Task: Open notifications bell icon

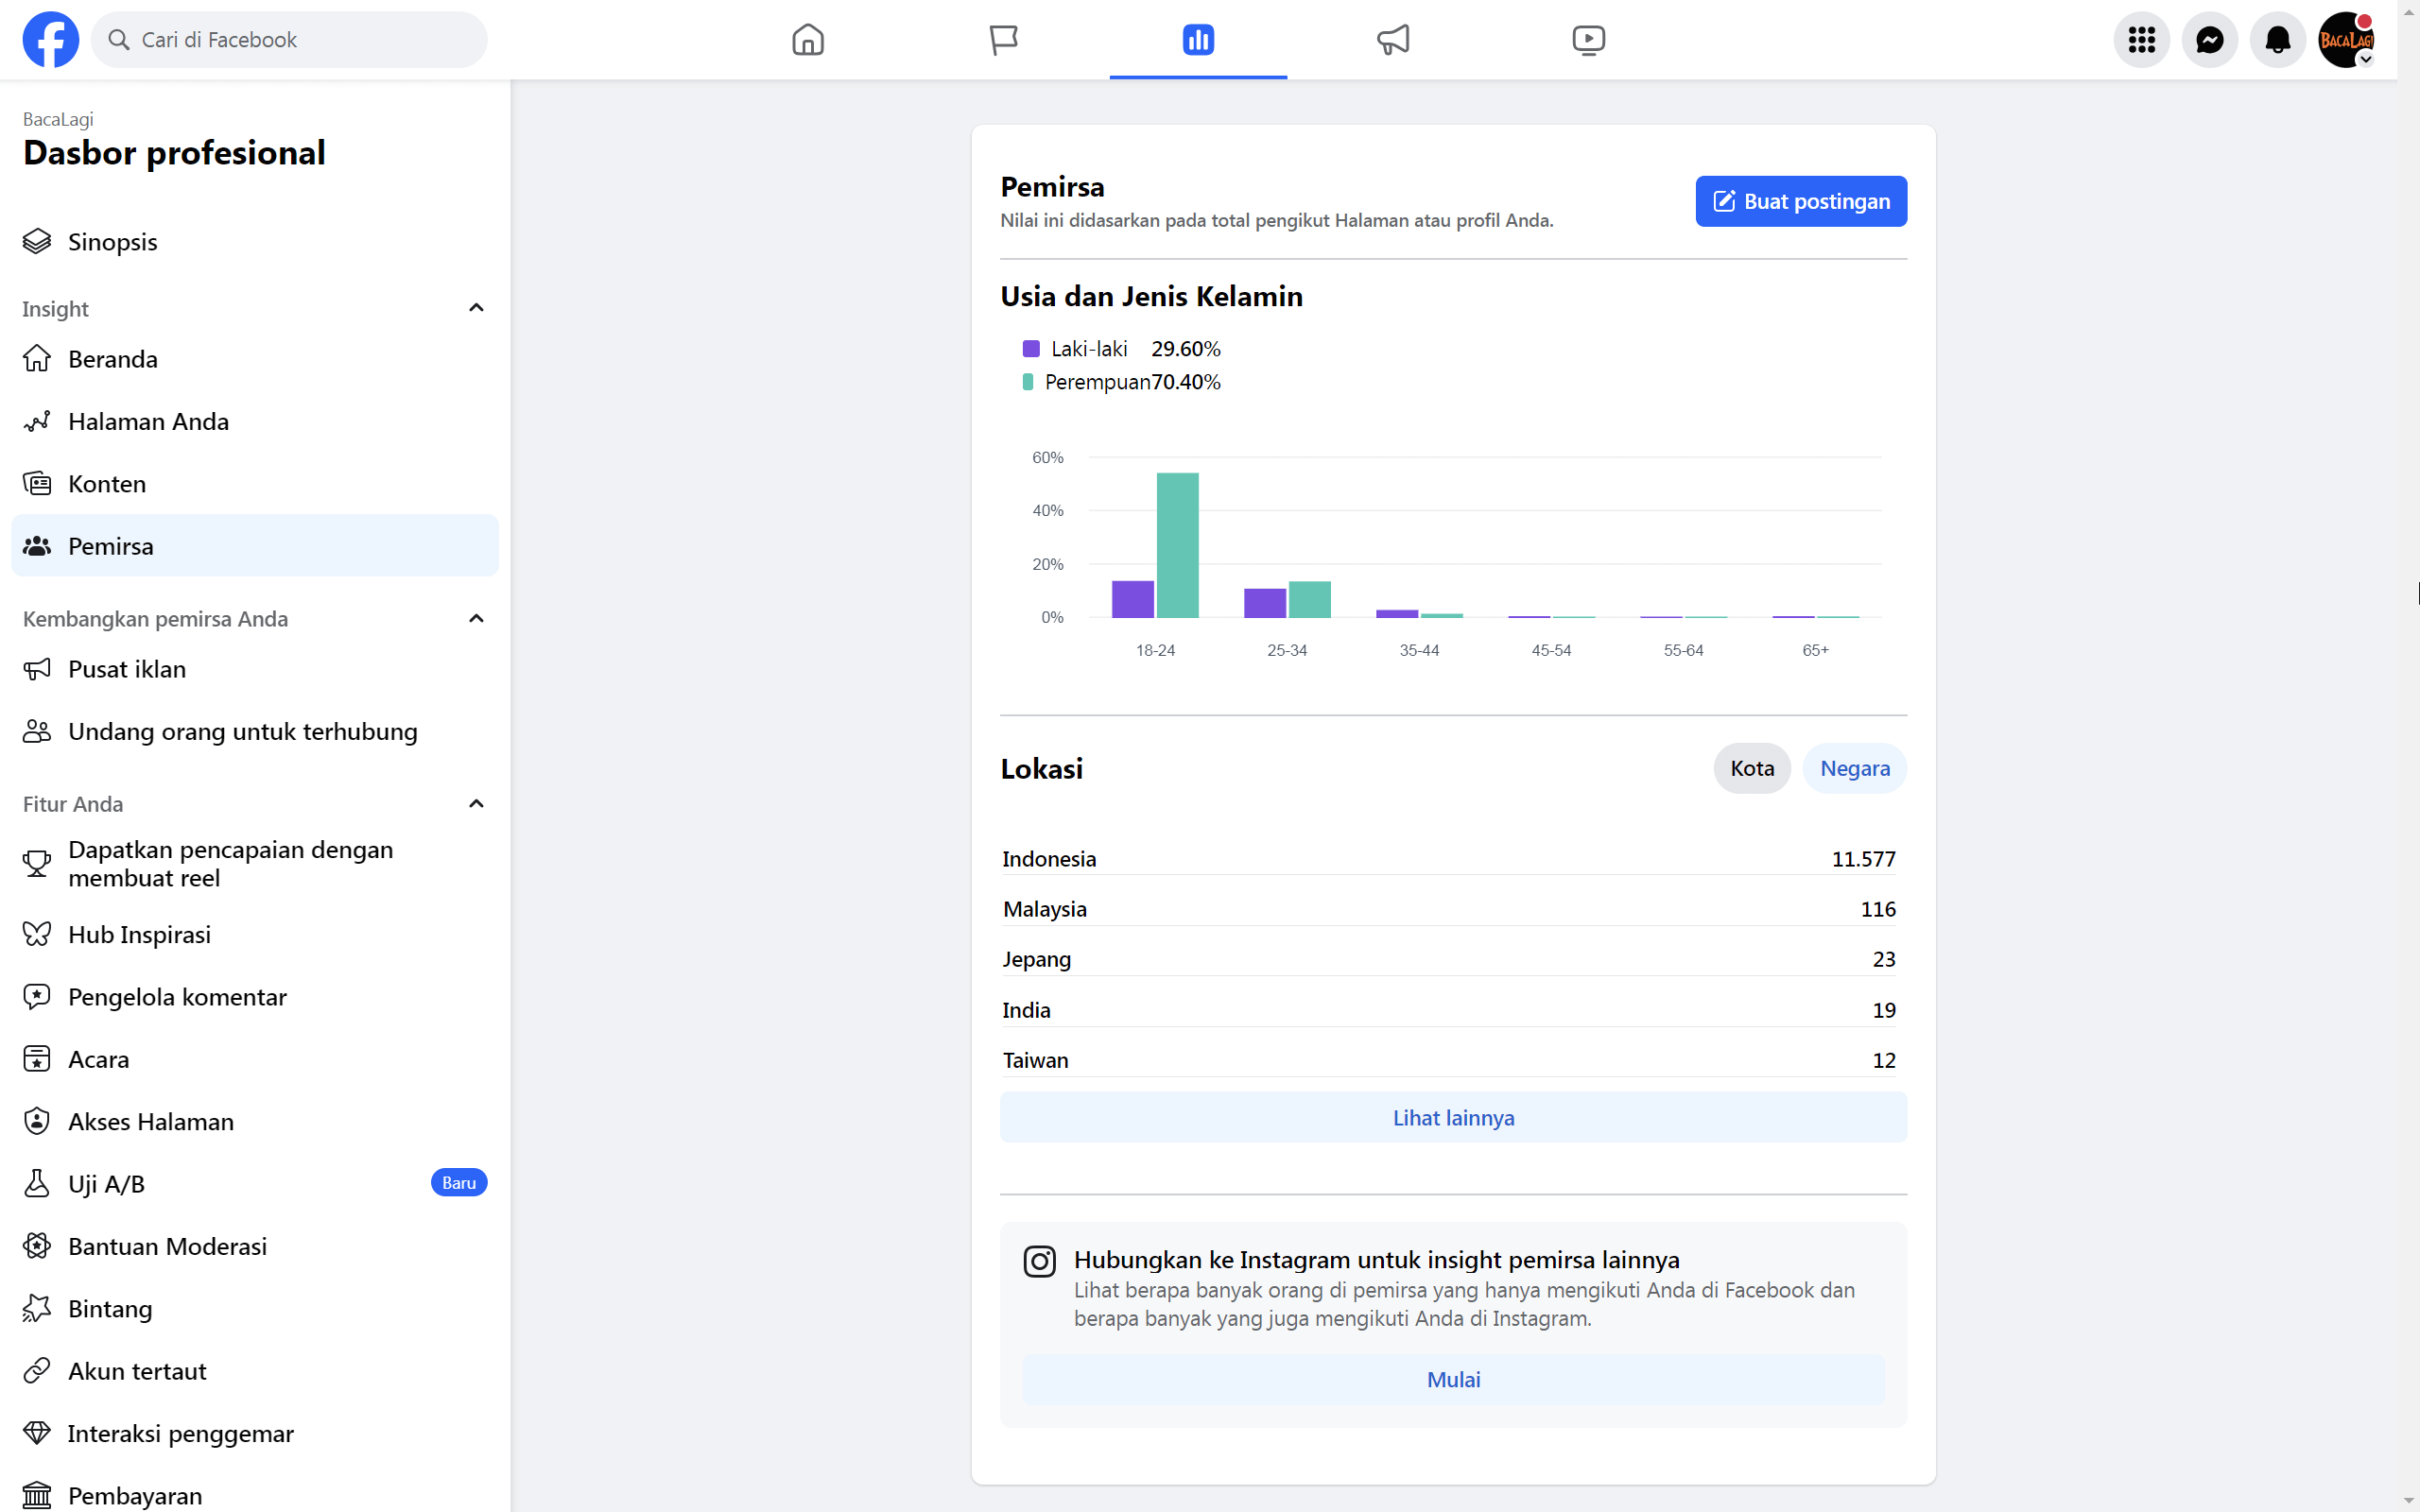Action: coord(2277,40)
